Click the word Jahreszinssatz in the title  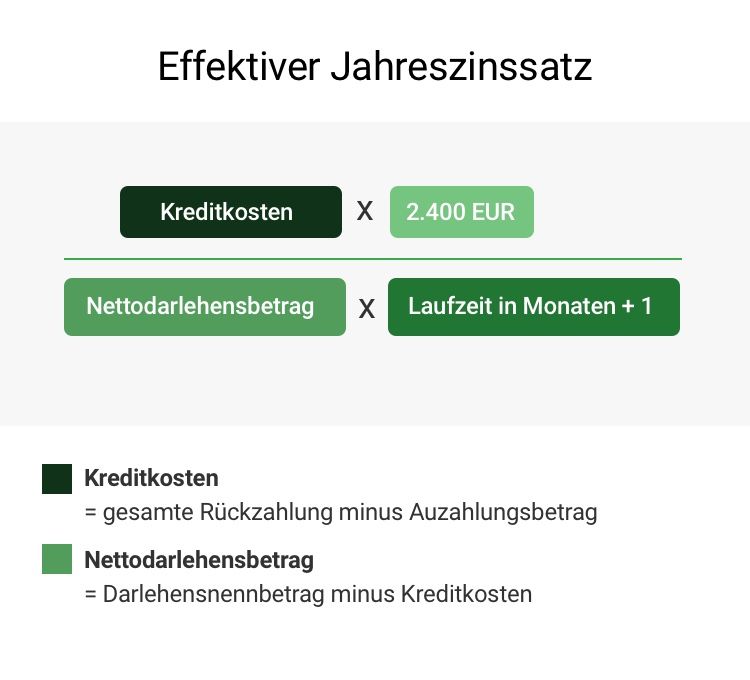[461, 66]
